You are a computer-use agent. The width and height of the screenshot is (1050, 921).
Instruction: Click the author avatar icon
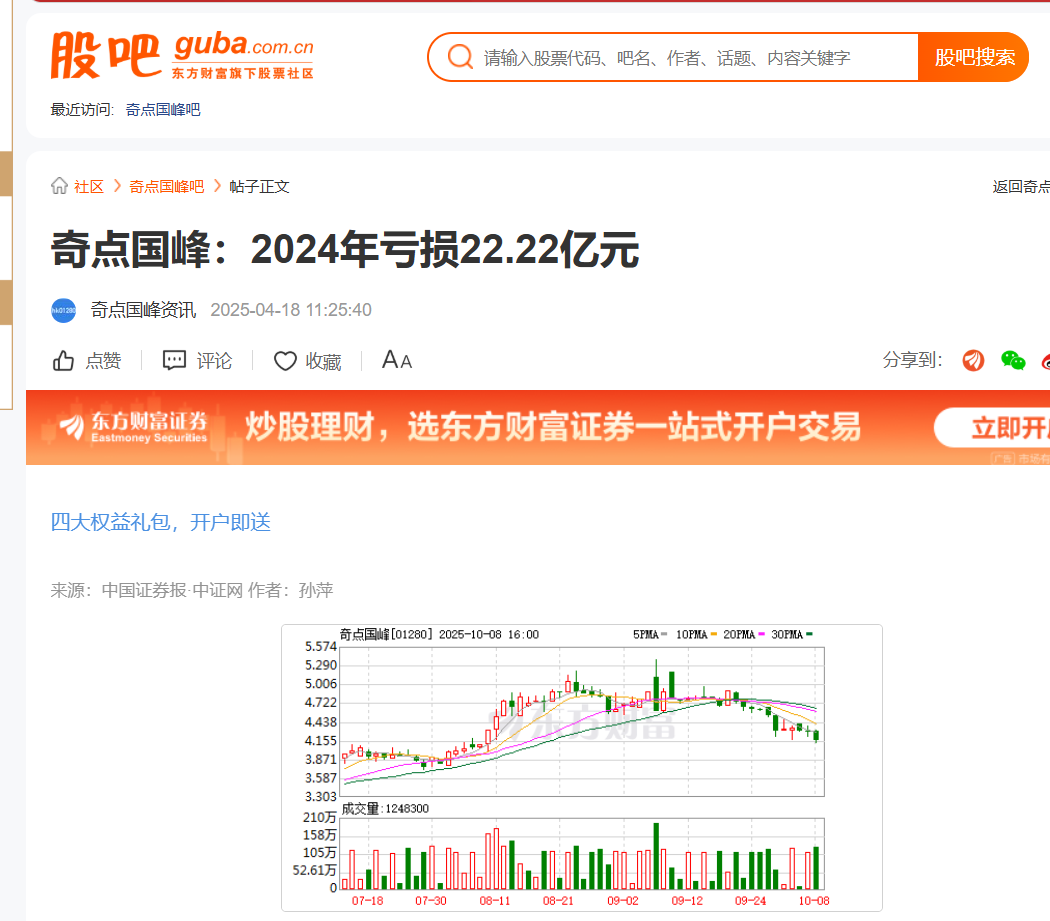click(64, 310)
